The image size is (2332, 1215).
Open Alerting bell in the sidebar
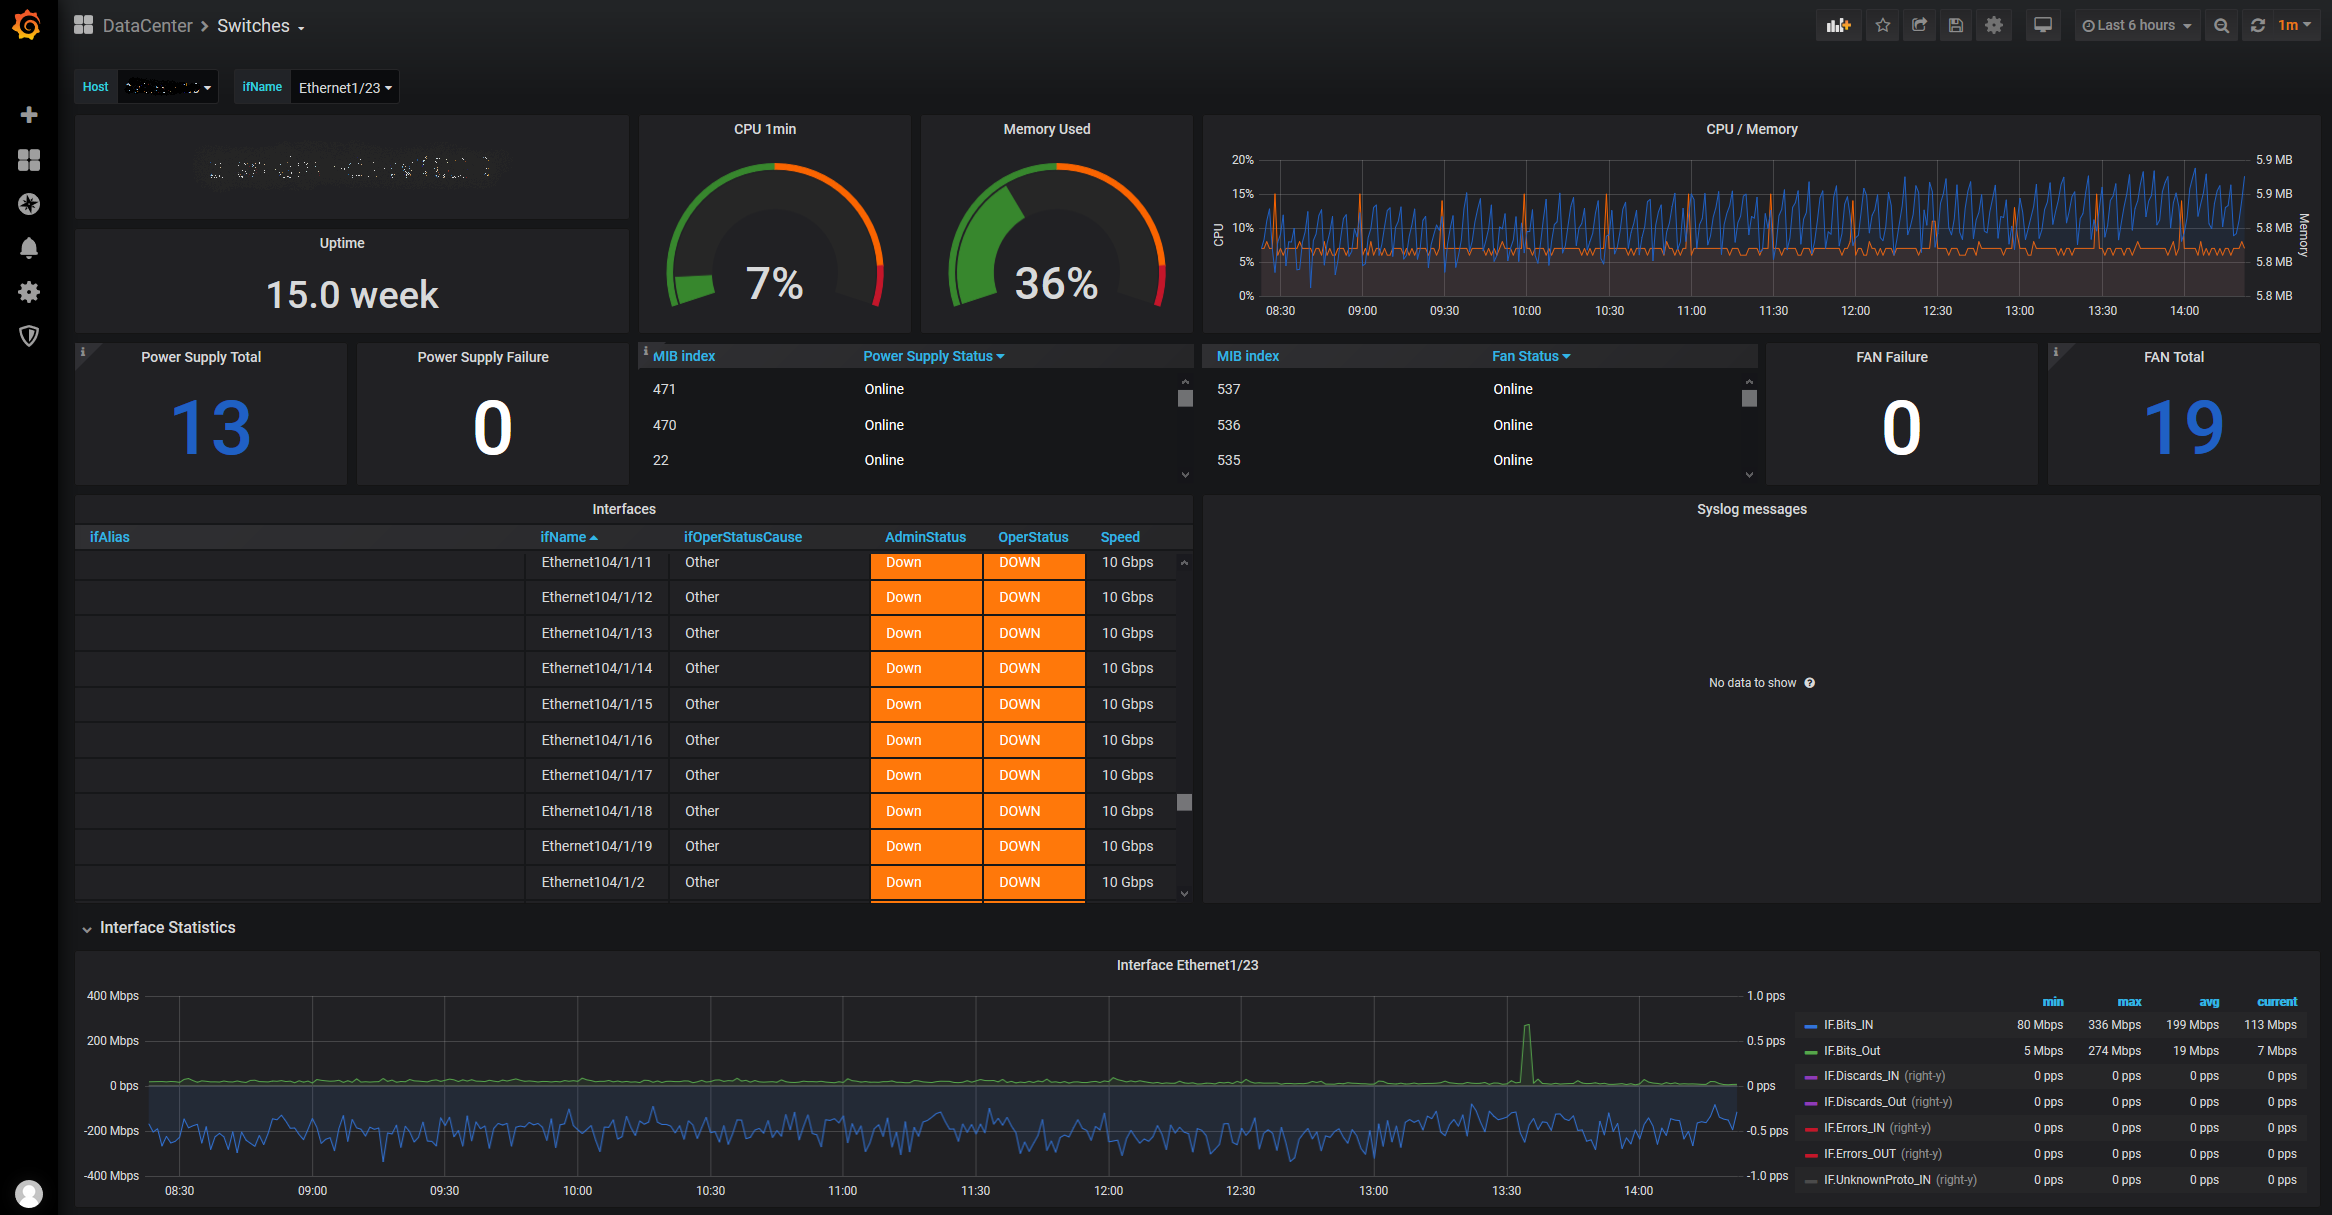pyautogui.click(x=29, y=248)
